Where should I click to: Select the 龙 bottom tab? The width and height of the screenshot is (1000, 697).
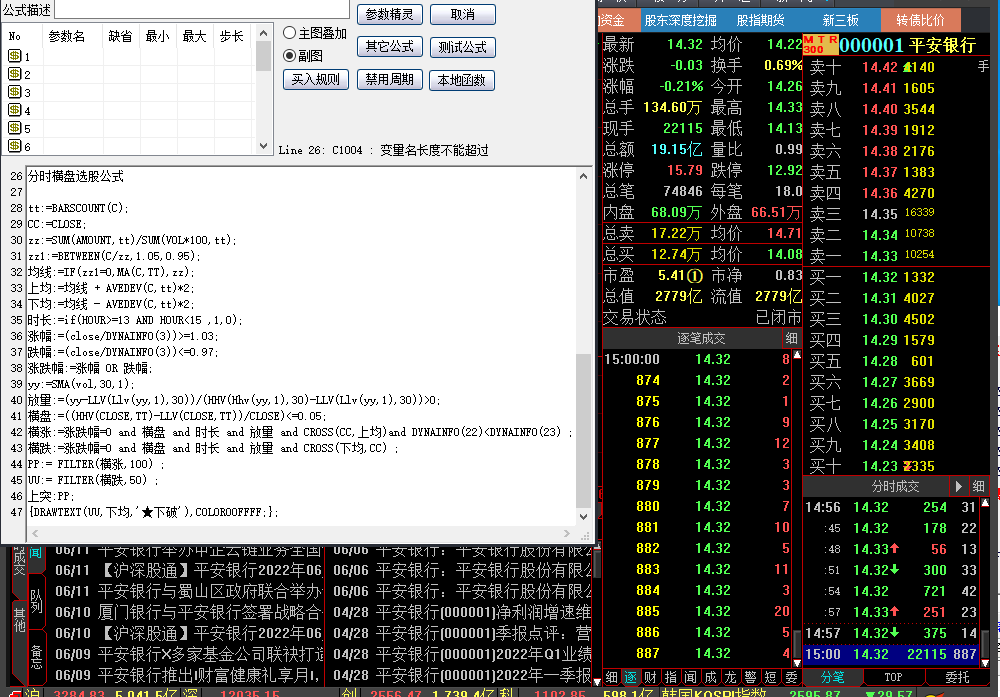(x=731, y=677)
